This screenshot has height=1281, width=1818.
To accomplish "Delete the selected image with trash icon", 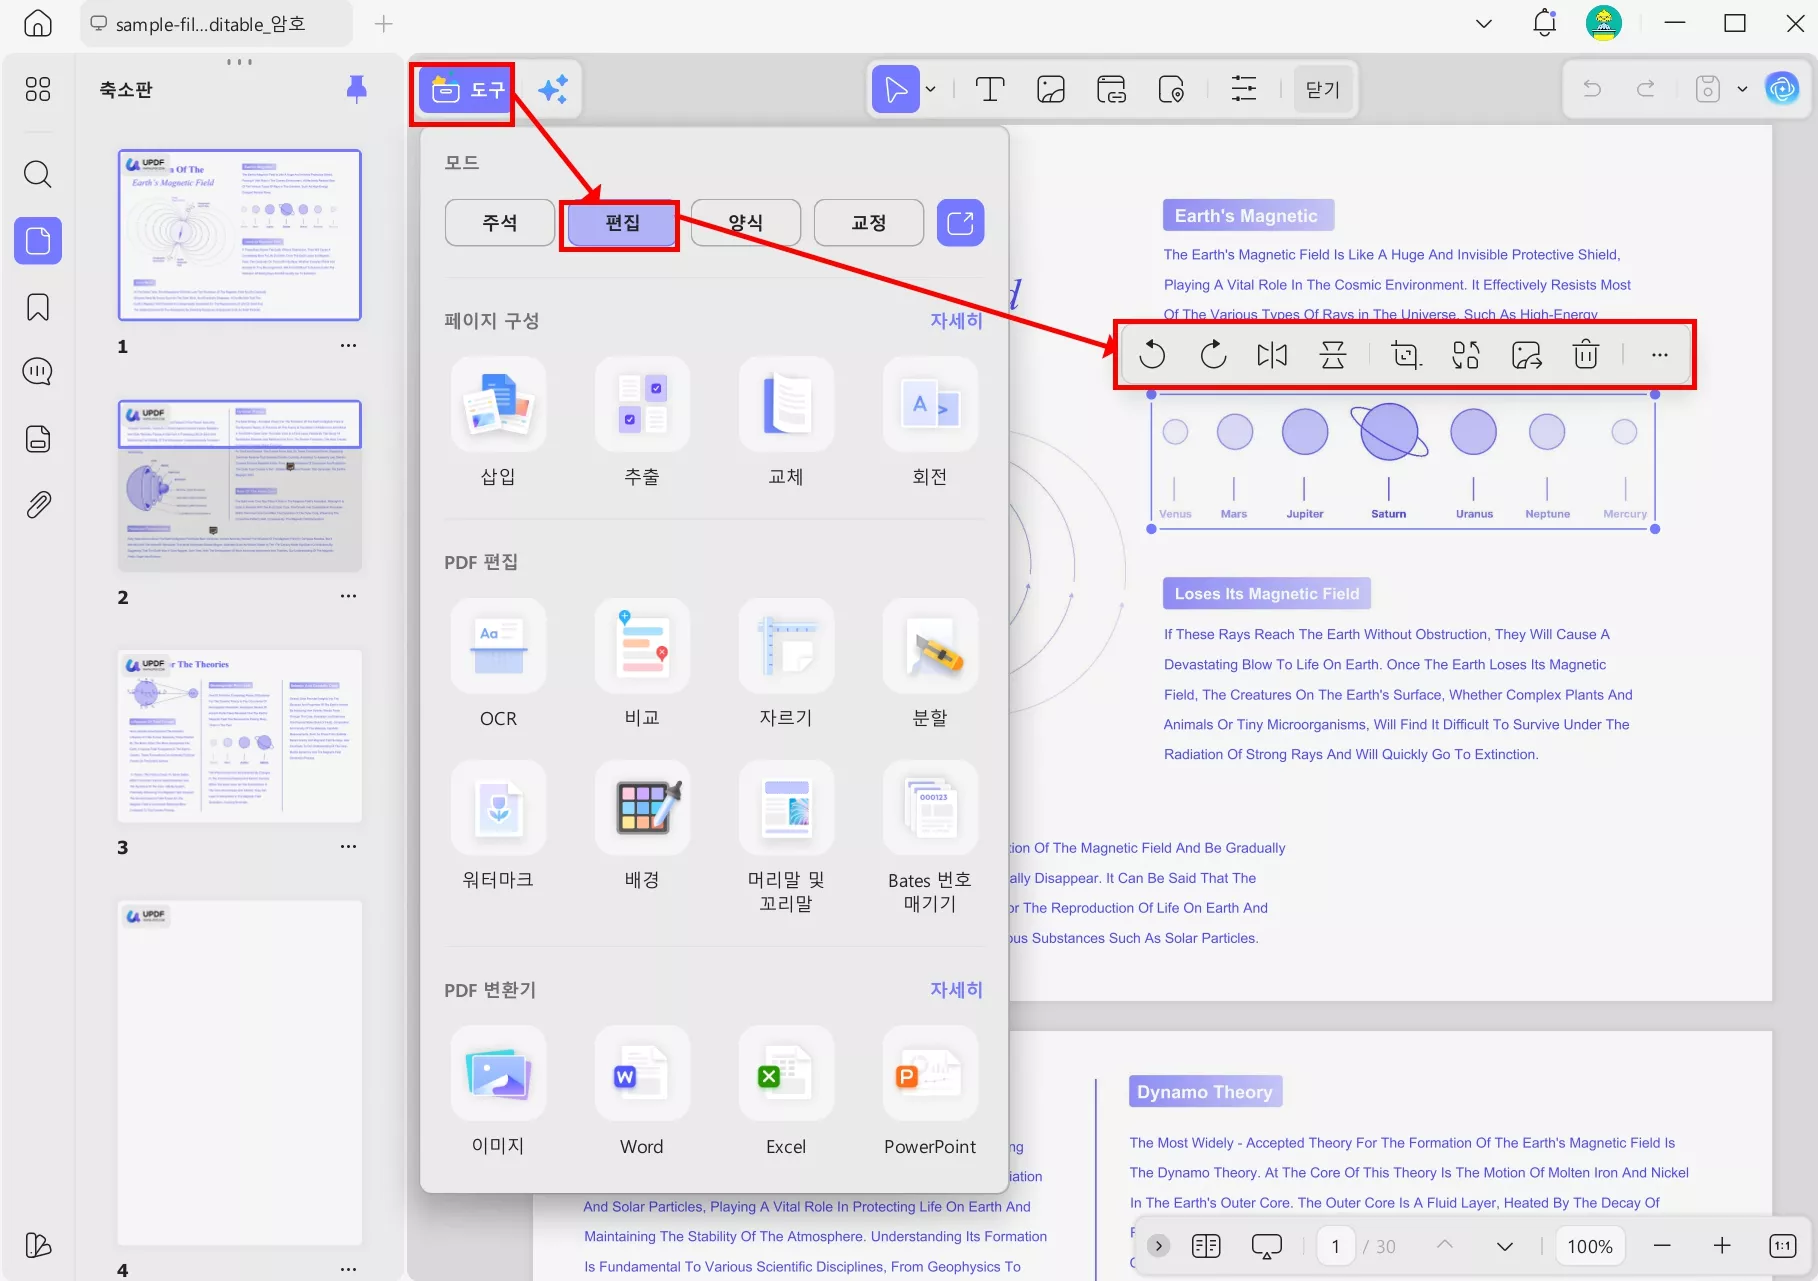I will (1586, 355).
